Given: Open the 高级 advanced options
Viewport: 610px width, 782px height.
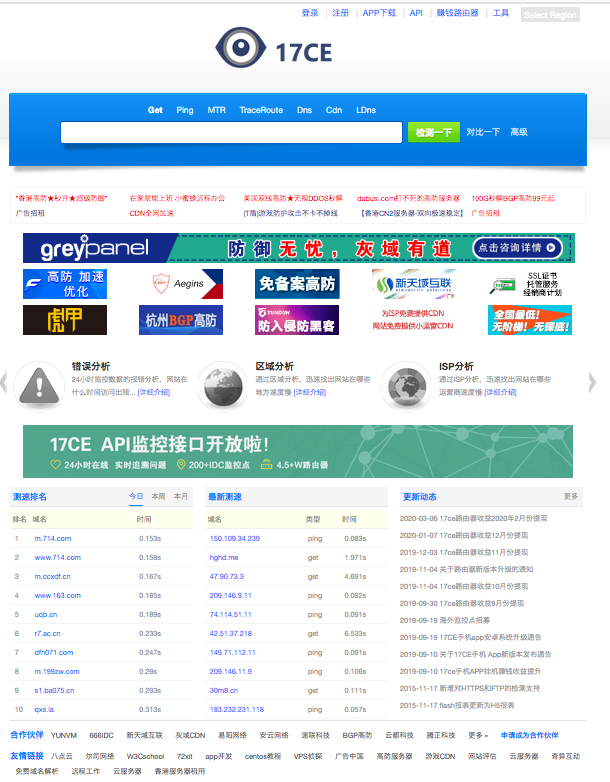Looking at the screenshot, I should coord(519,132).
